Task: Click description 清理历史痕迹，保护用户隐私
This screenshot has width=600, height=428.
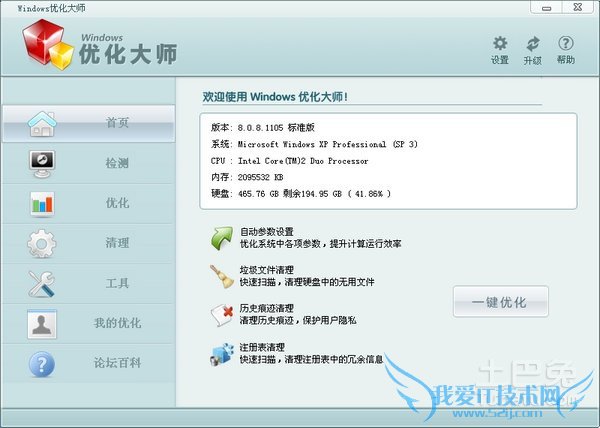Action: (x=298, y=320)
